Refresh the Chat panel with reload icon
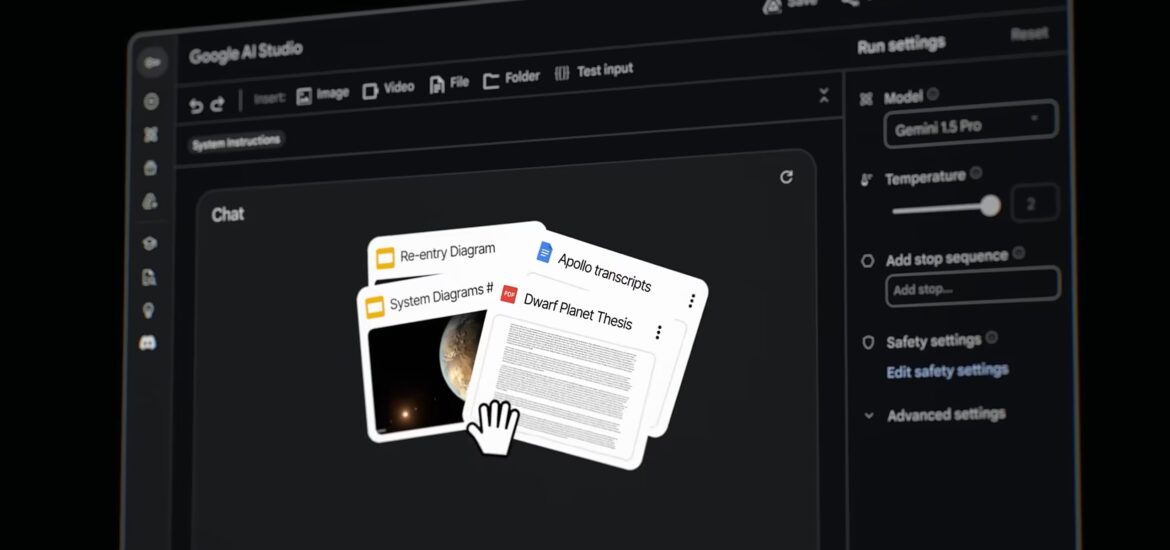Image resolution: width=1170 pixels, height=550 pixels. (x=786, y=177)
